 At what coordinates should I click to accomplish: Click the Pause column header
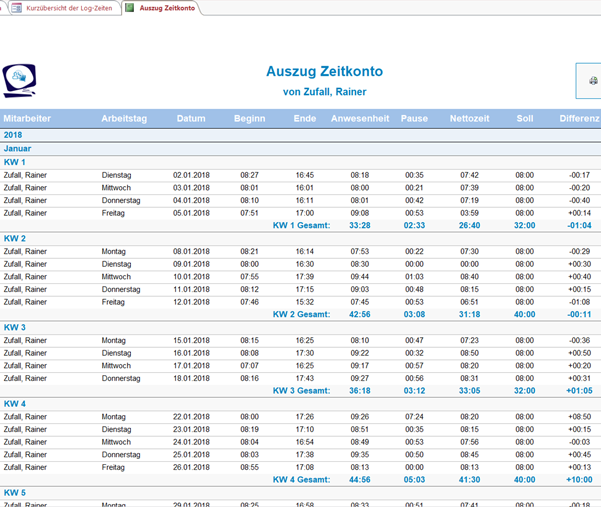[414, 118]
